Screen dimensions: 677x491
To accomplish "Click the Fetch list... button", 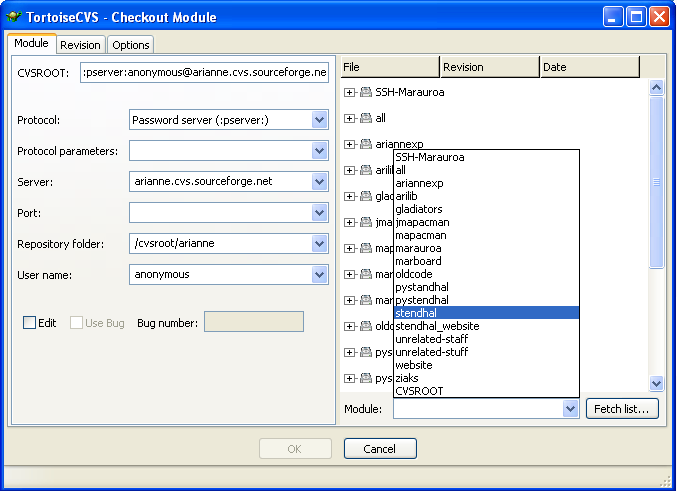I will click(622, 408).
